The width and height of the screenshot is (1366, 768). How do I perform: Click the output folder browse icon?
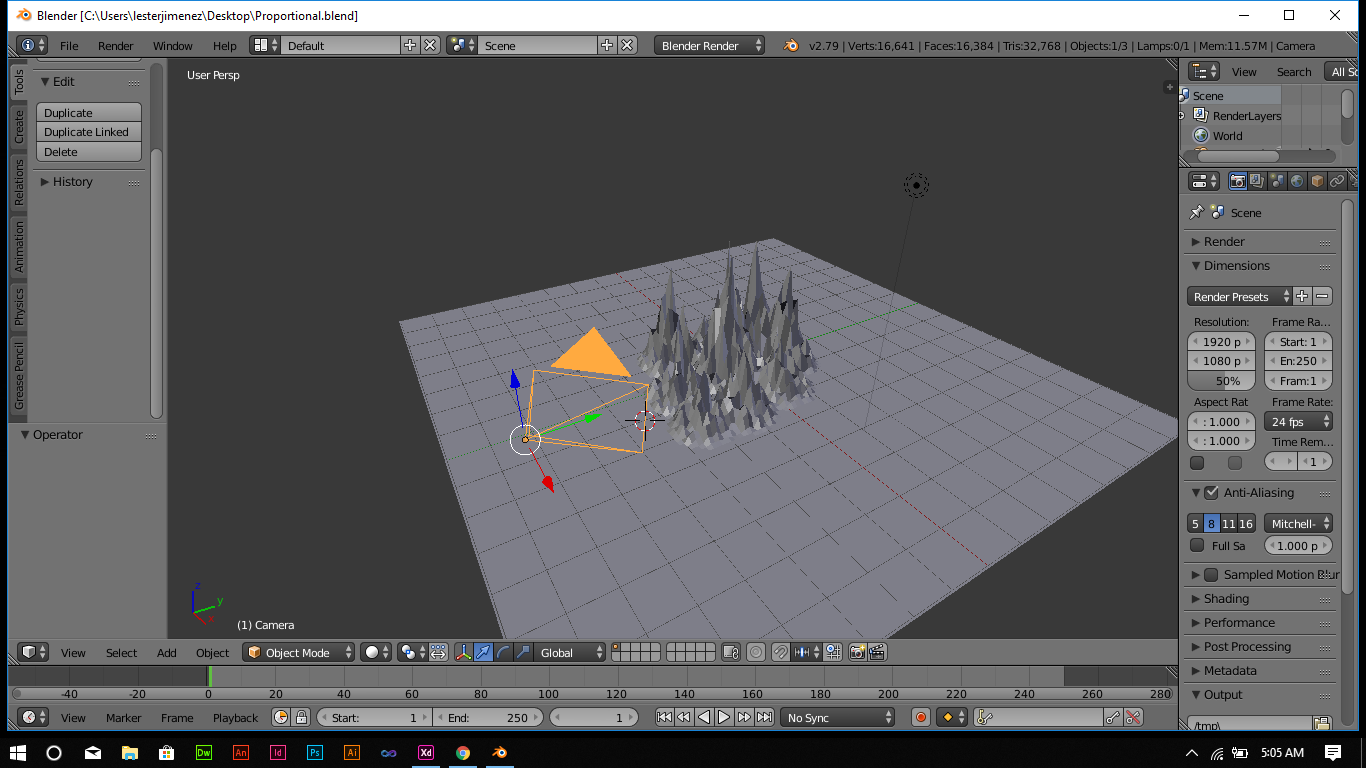pyautogui.click(x=1322, y=724)
